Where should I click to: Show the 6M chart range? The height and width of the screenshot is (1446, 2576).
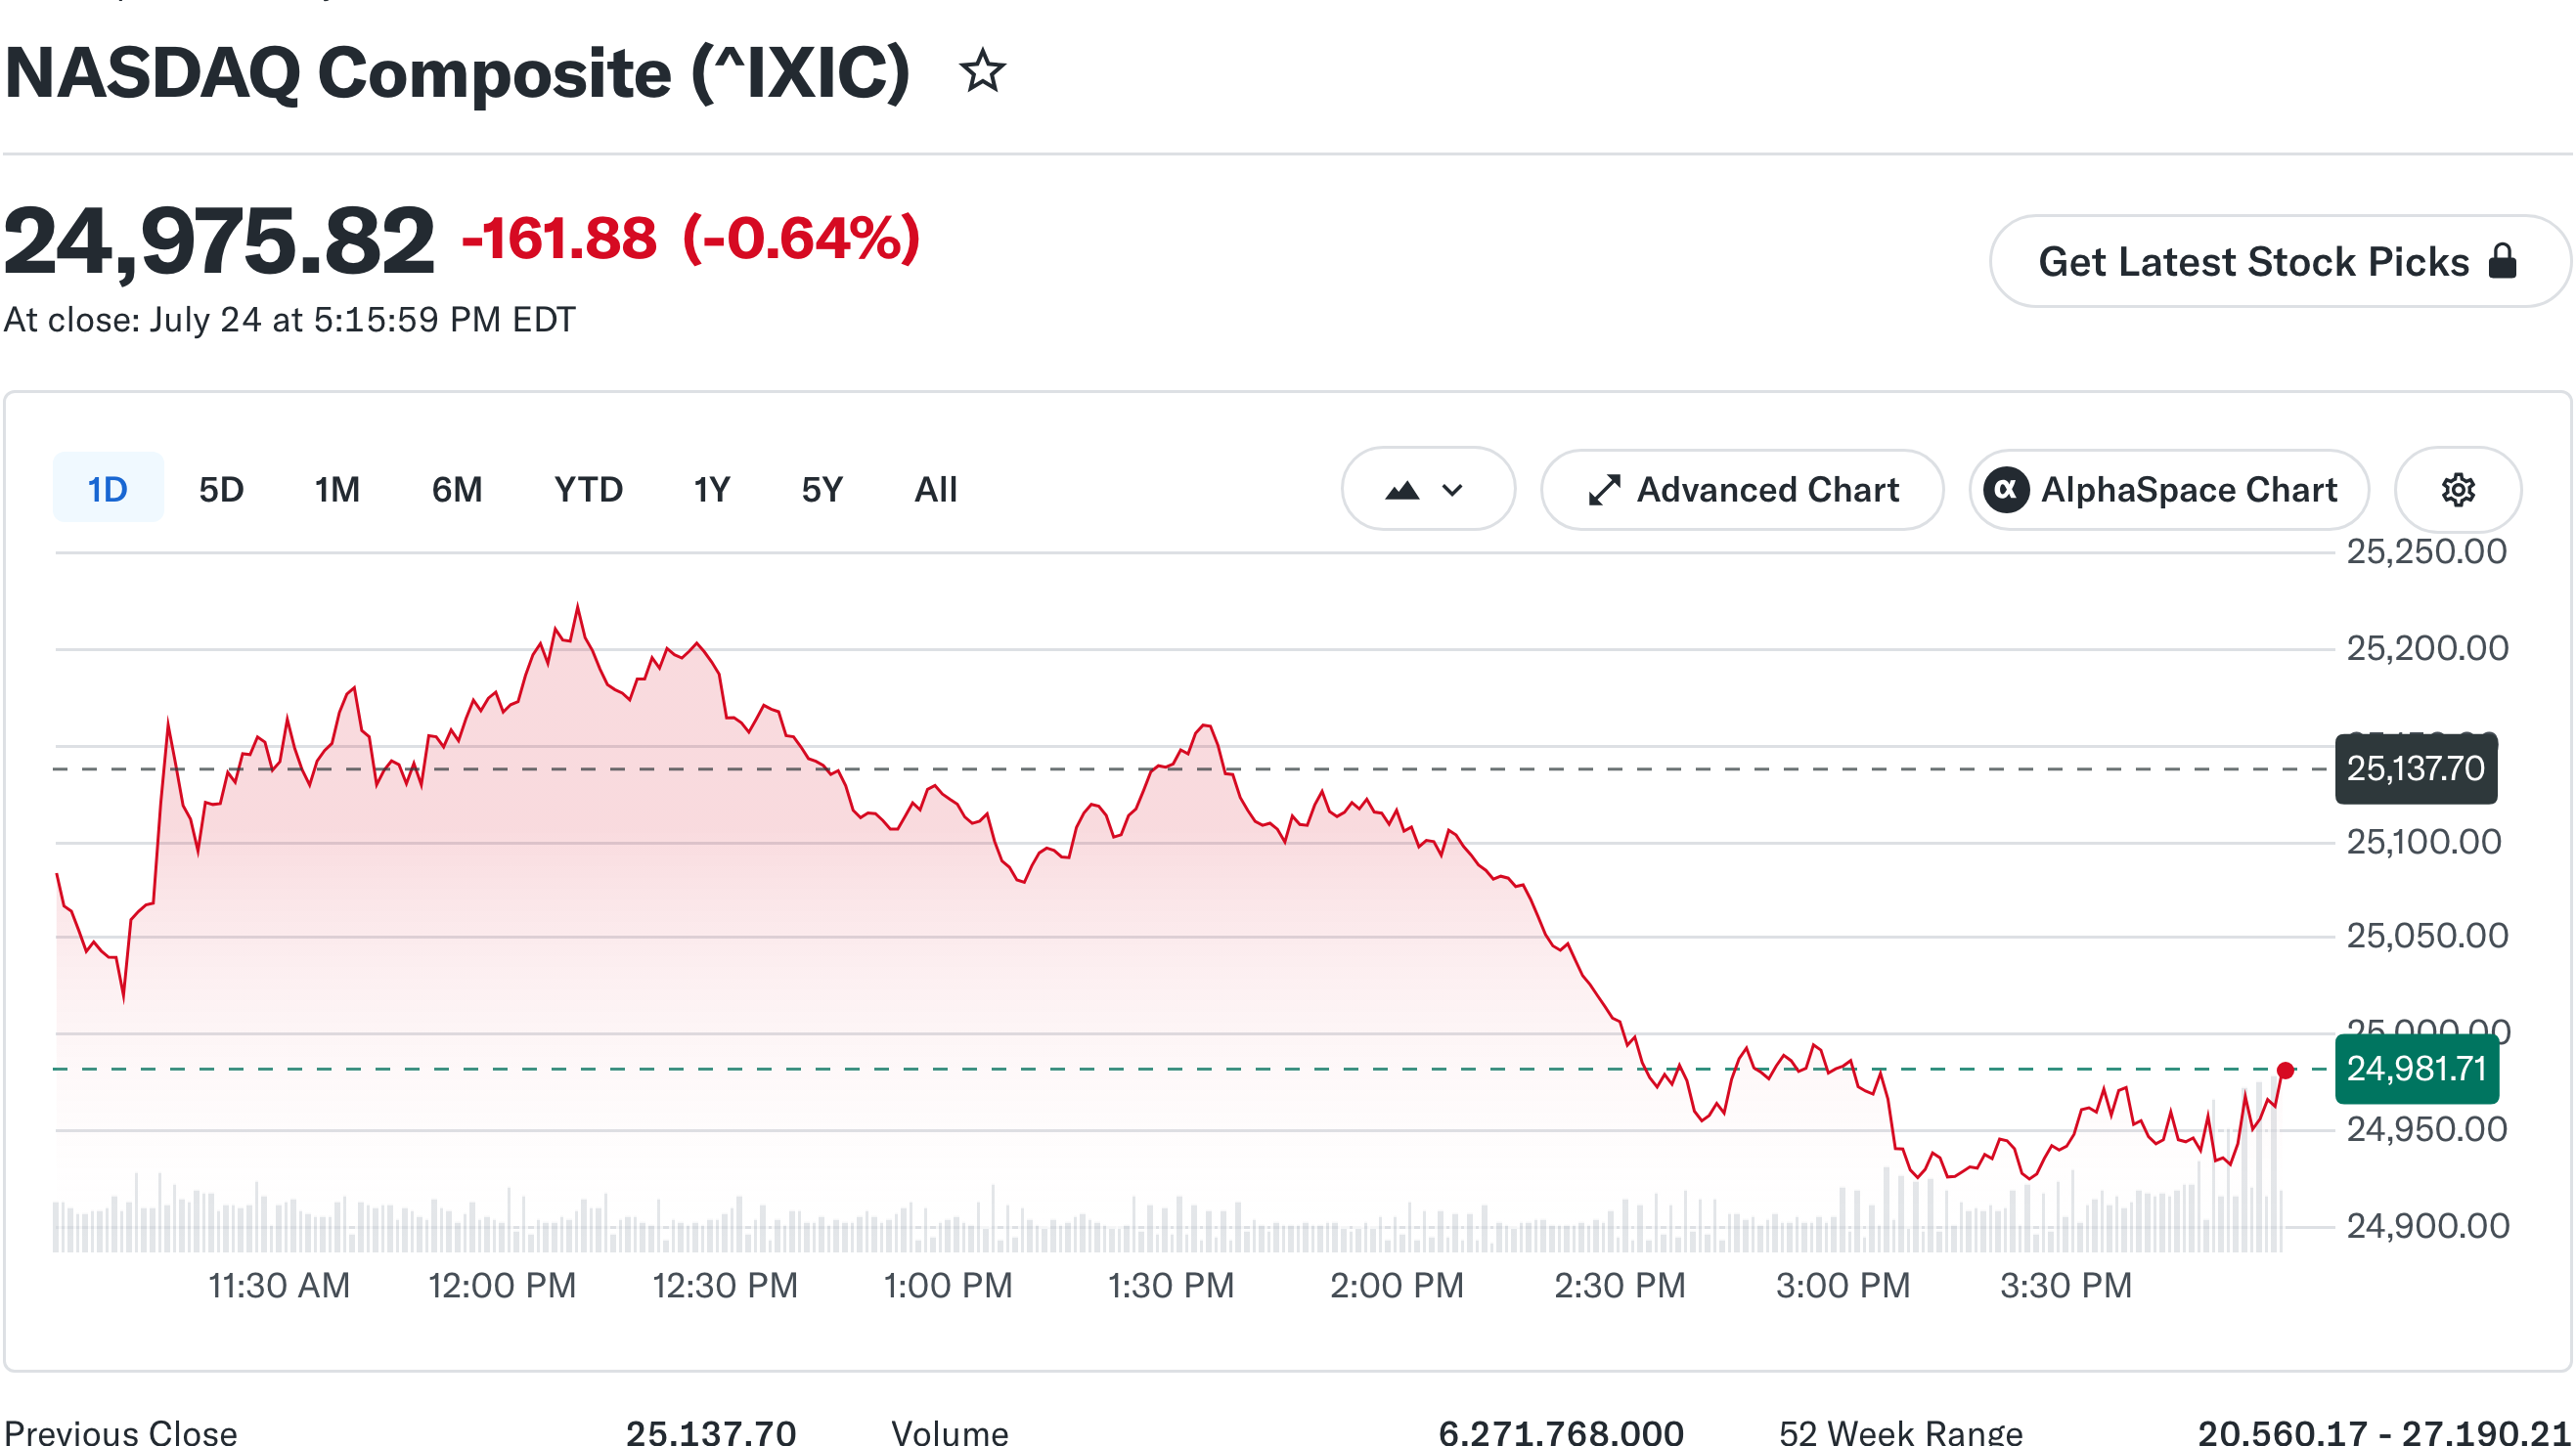(x=457, y=490)
